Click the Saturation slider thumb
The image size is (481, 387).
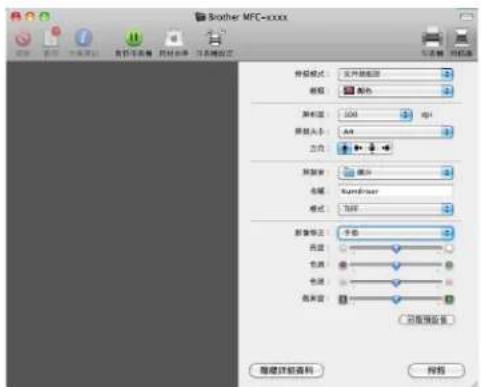396,299
